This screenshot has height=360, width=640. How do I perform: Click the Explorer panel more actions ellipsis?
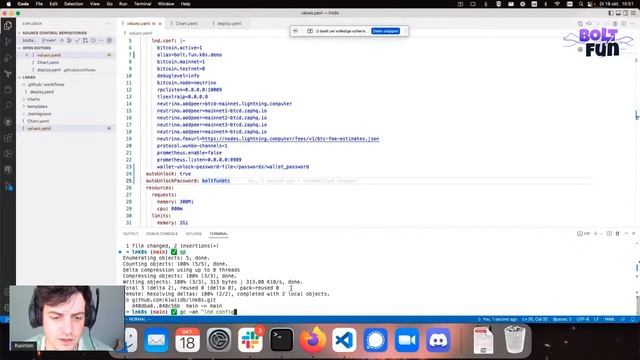109,24
